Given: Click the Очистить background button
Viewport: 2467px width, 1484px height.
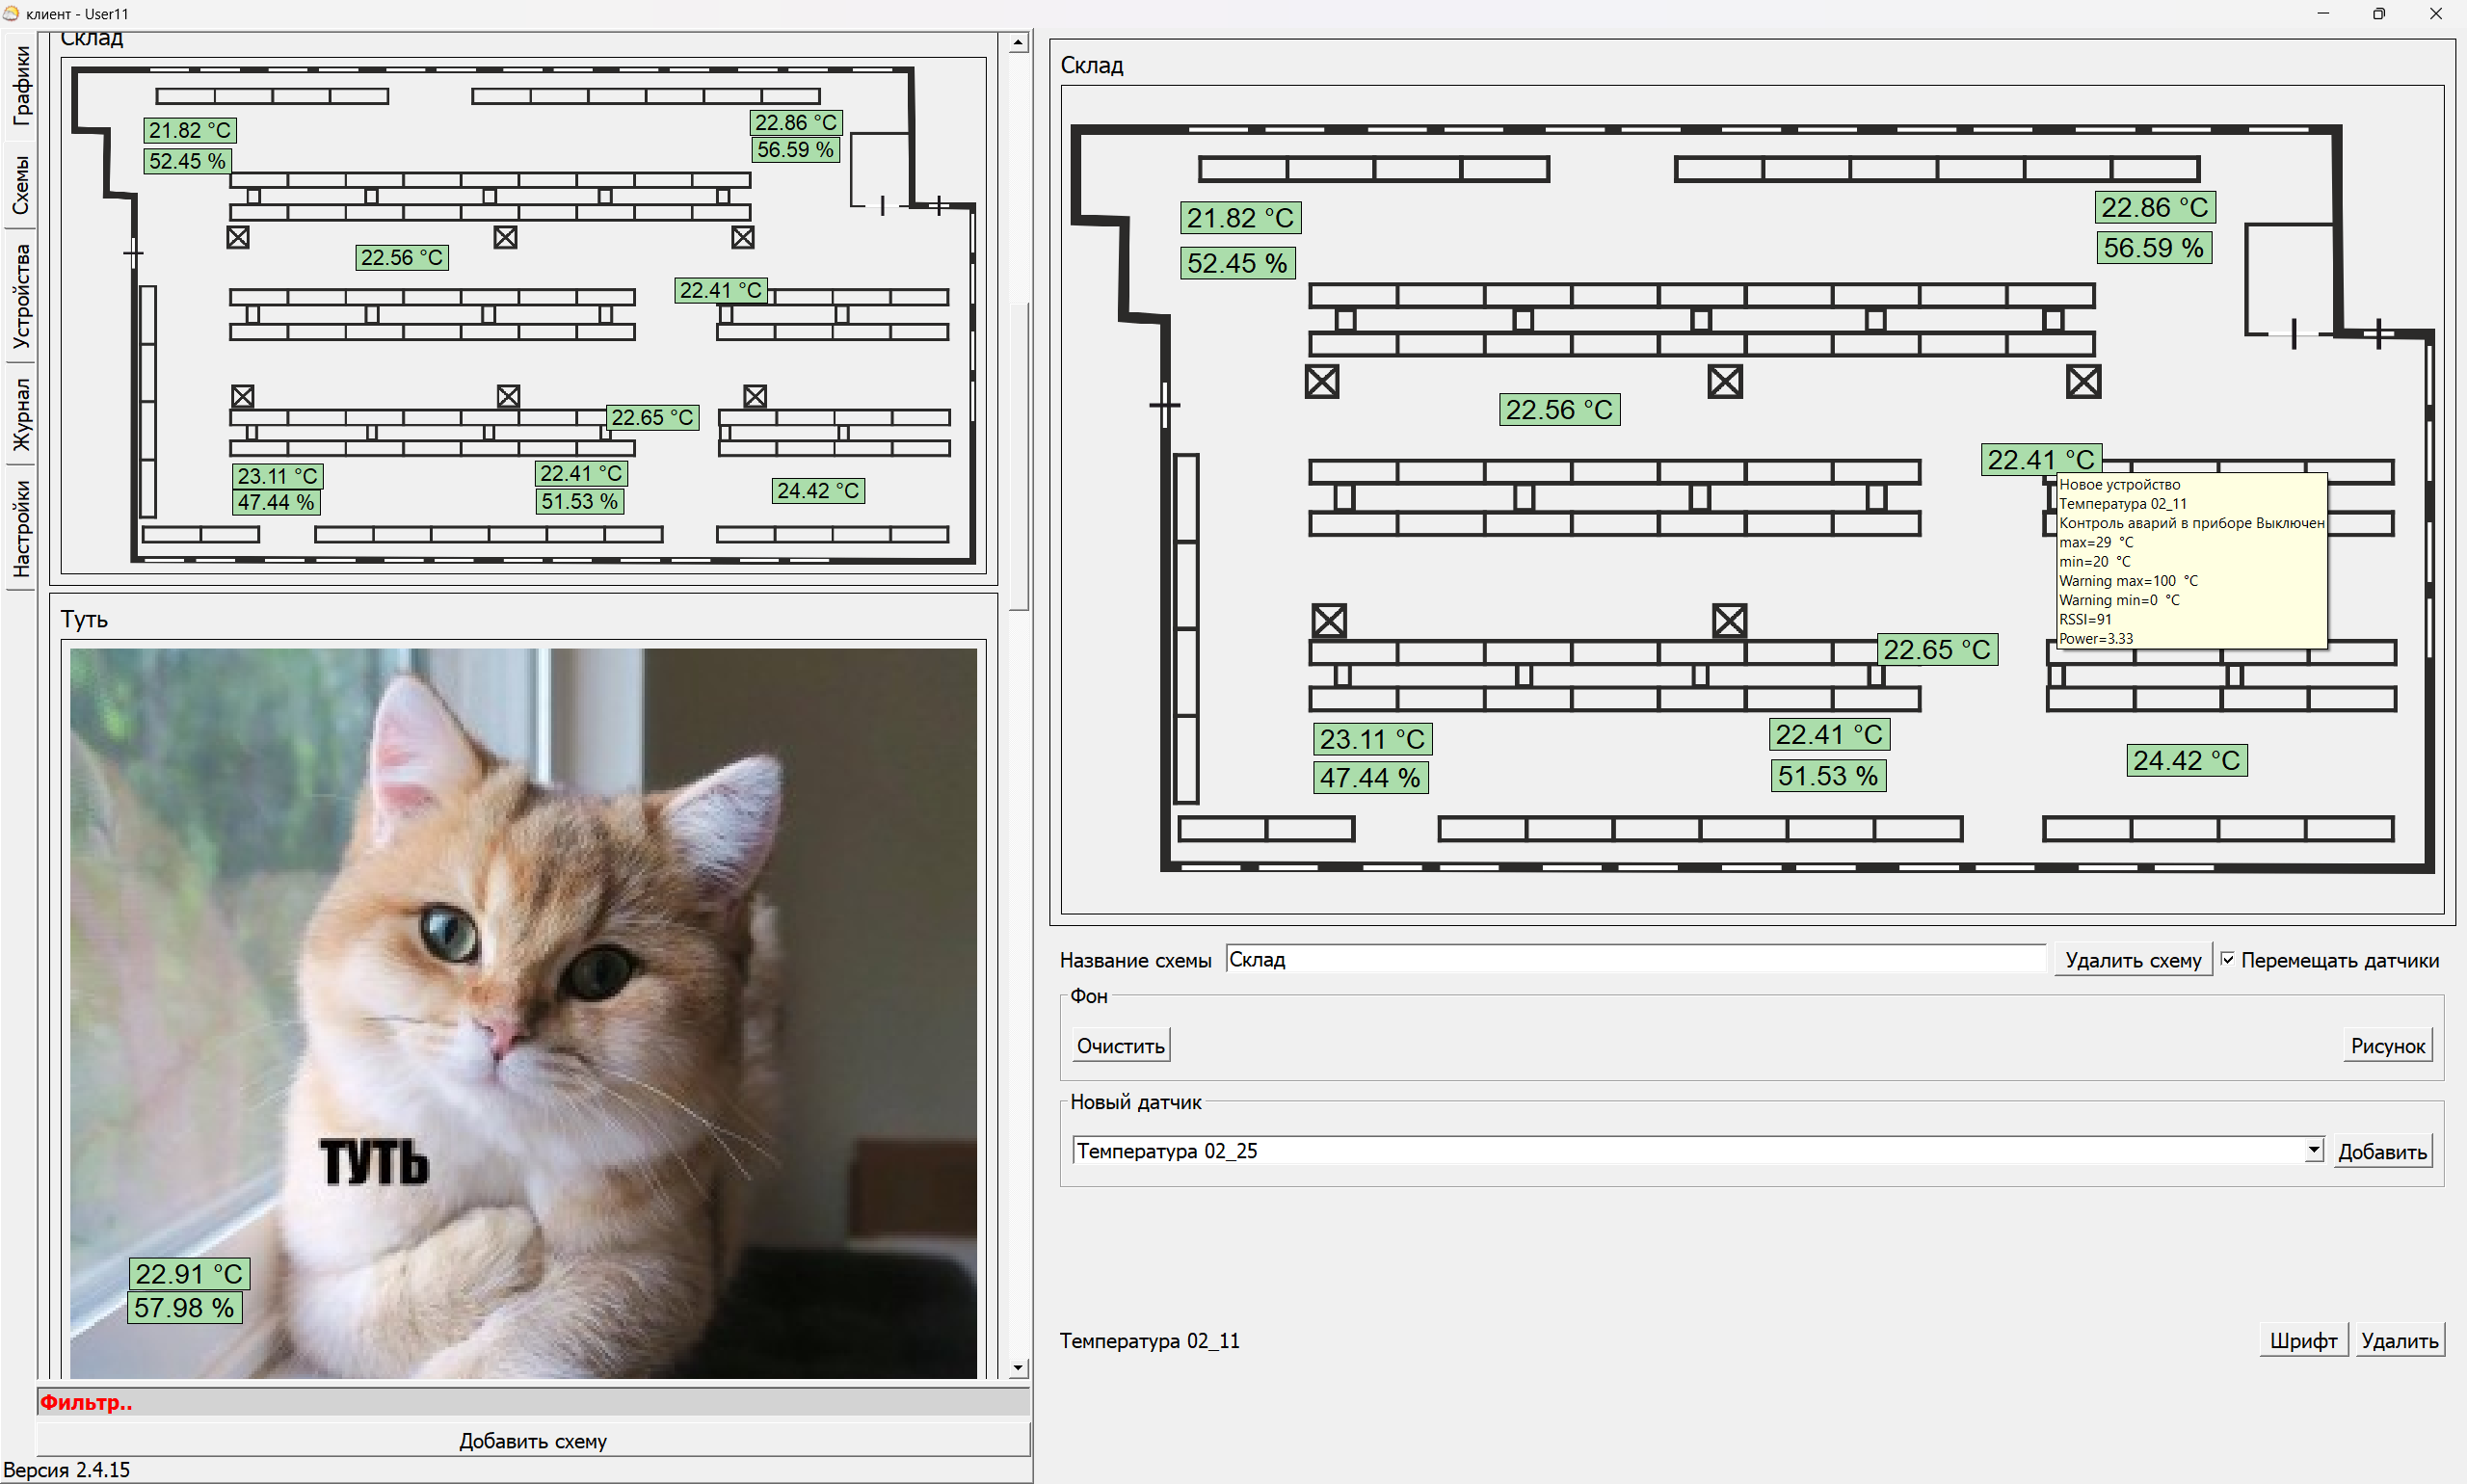Looking at the screenshot, I should 1120,1046.
